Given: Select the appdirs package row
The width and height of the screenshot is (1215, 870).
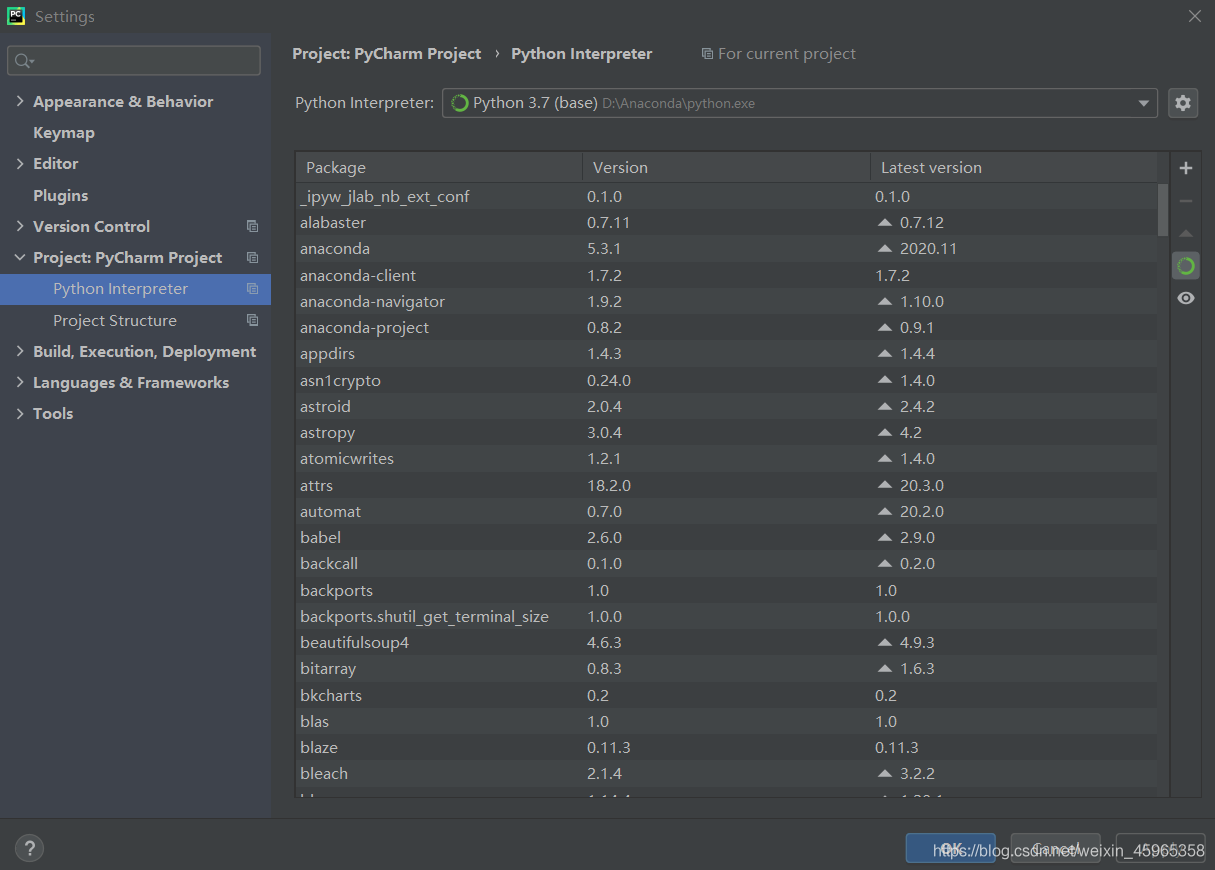Looking at the screenshot, I should [x=726, y=354].
